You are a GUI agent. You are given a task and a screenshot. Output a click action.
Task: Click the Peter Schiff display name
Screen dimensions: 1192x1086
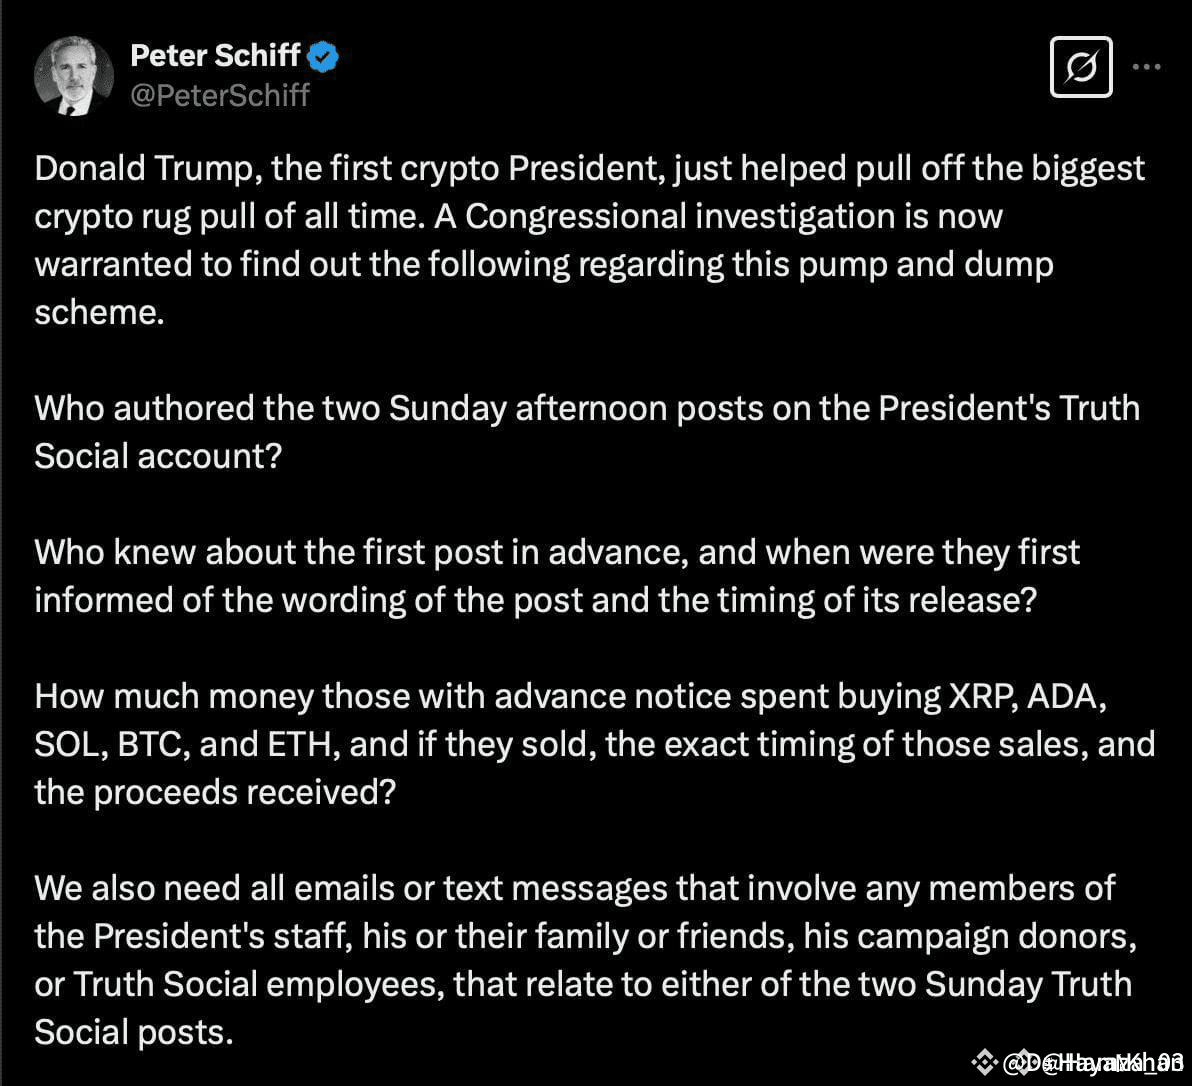pos(215,55)
